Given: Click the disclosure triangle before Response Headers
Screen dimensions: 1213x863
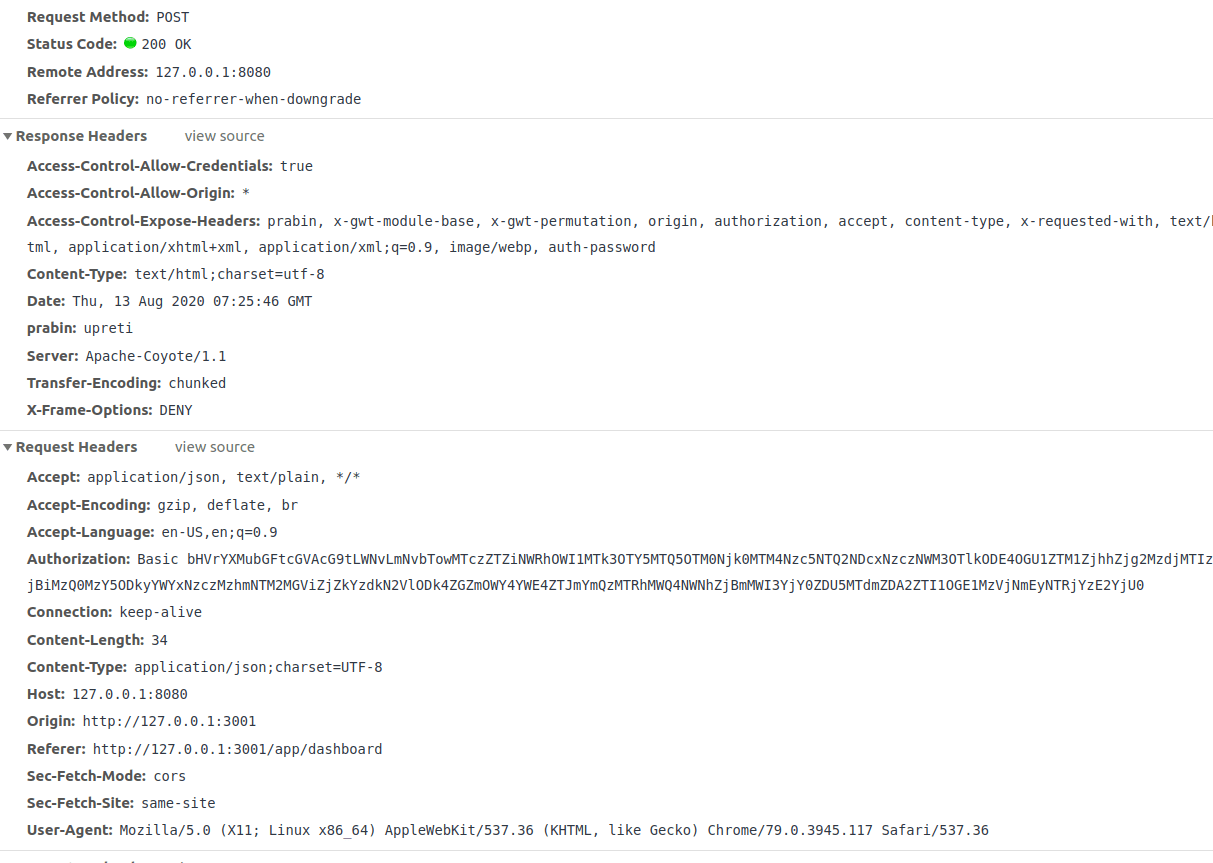Looking at the screenshot, I should click(8, 135).
